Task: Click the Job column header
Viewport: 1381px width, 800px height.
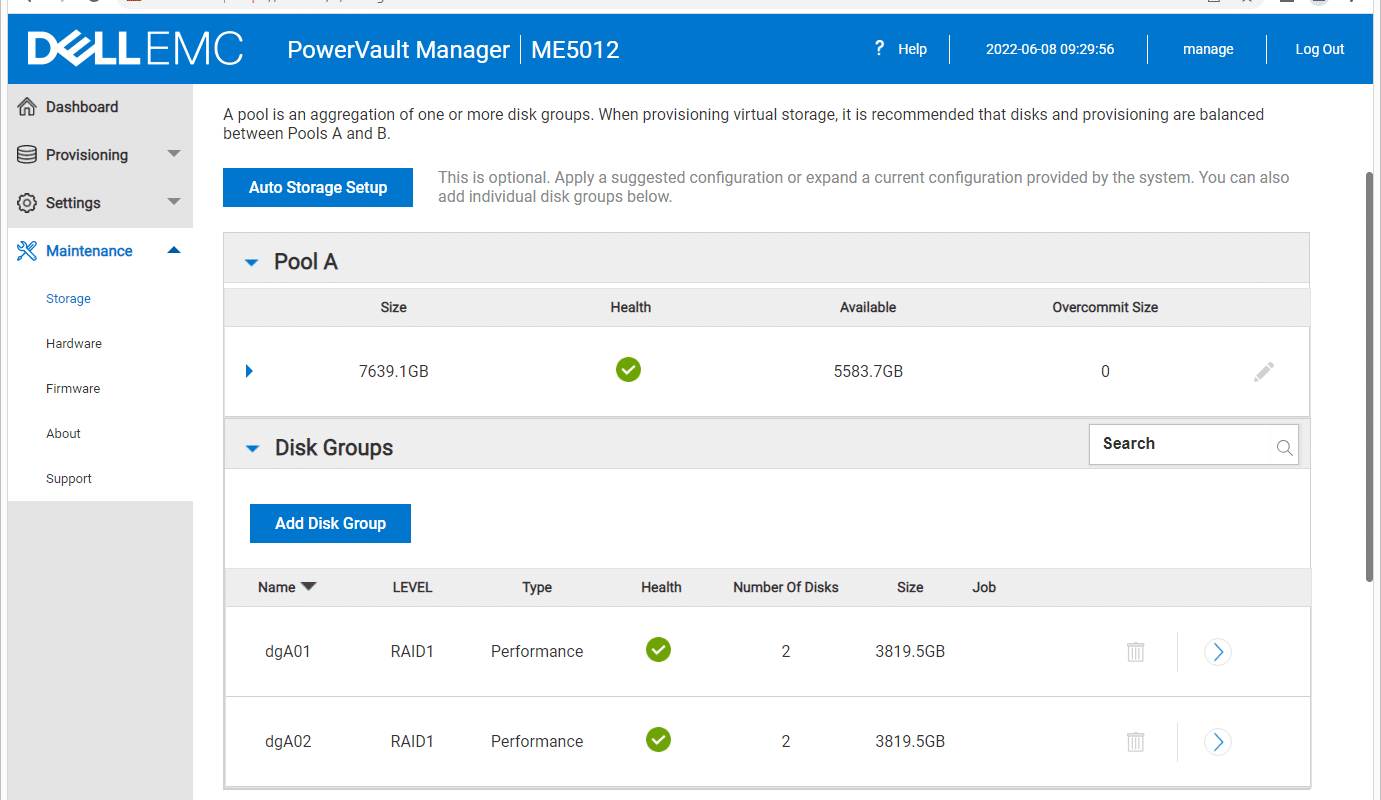Action: coord(984,587)
